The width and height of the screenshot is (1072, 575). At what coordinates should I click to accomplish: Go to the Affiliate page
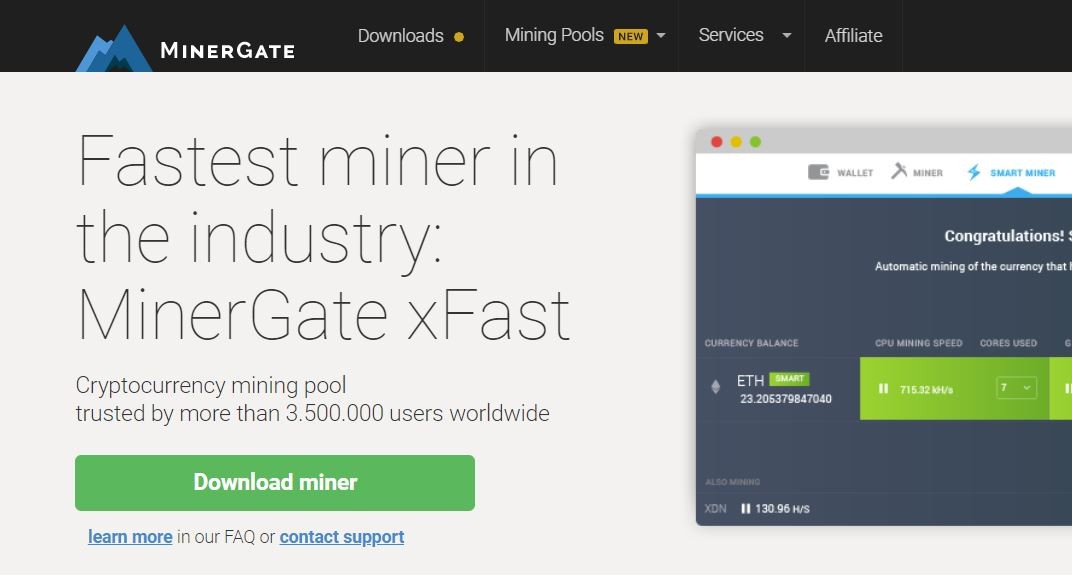[853, 36]
